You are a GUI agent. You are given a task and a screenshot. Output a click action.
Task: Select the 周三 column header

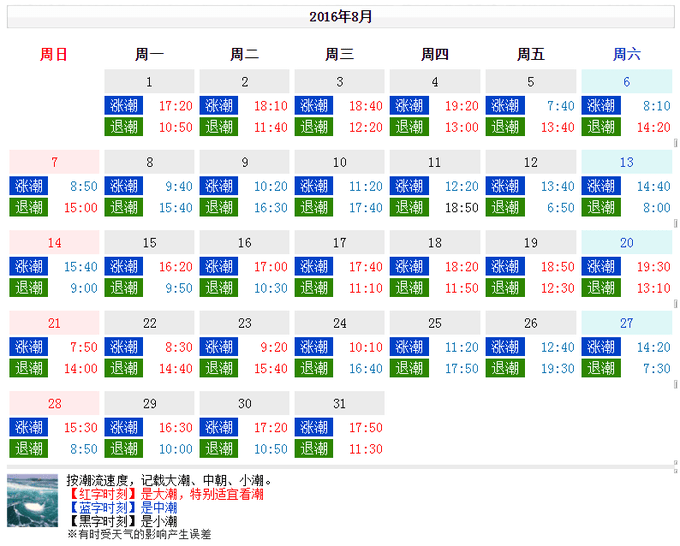click(340, 55)
